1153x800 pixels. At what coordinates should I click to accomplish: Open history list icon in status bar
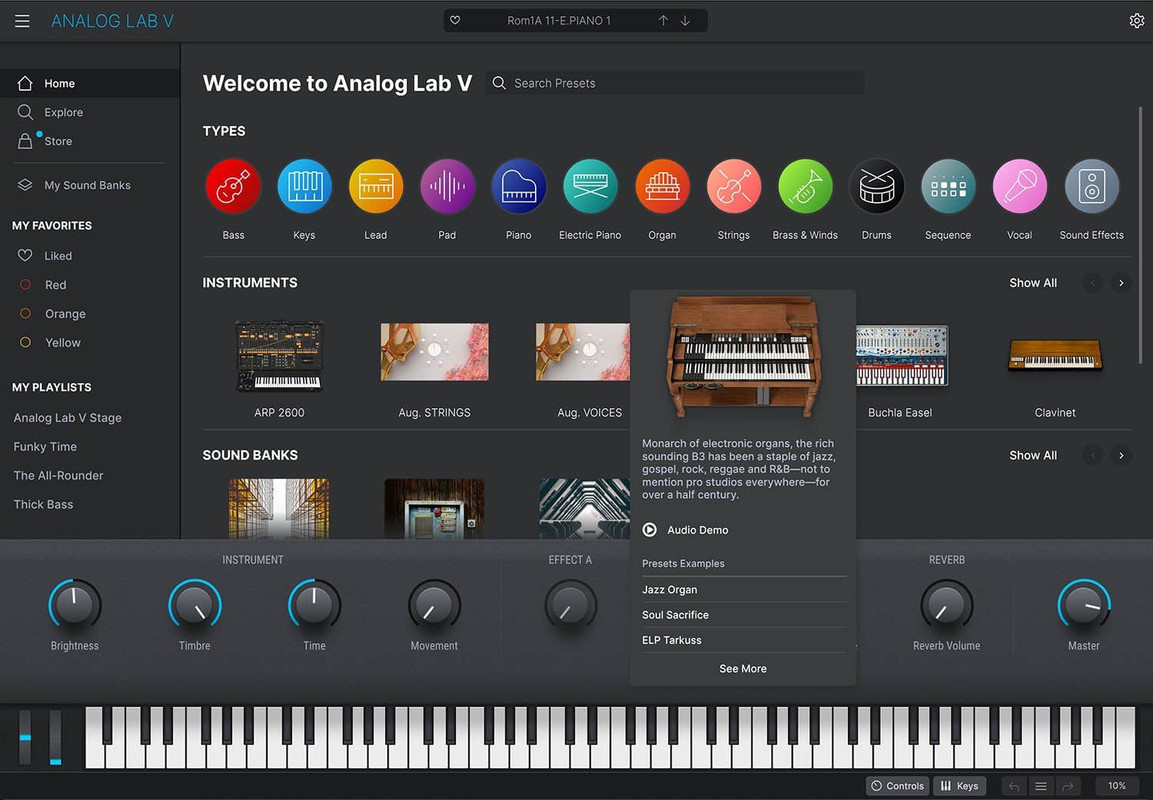point(1040,786)
